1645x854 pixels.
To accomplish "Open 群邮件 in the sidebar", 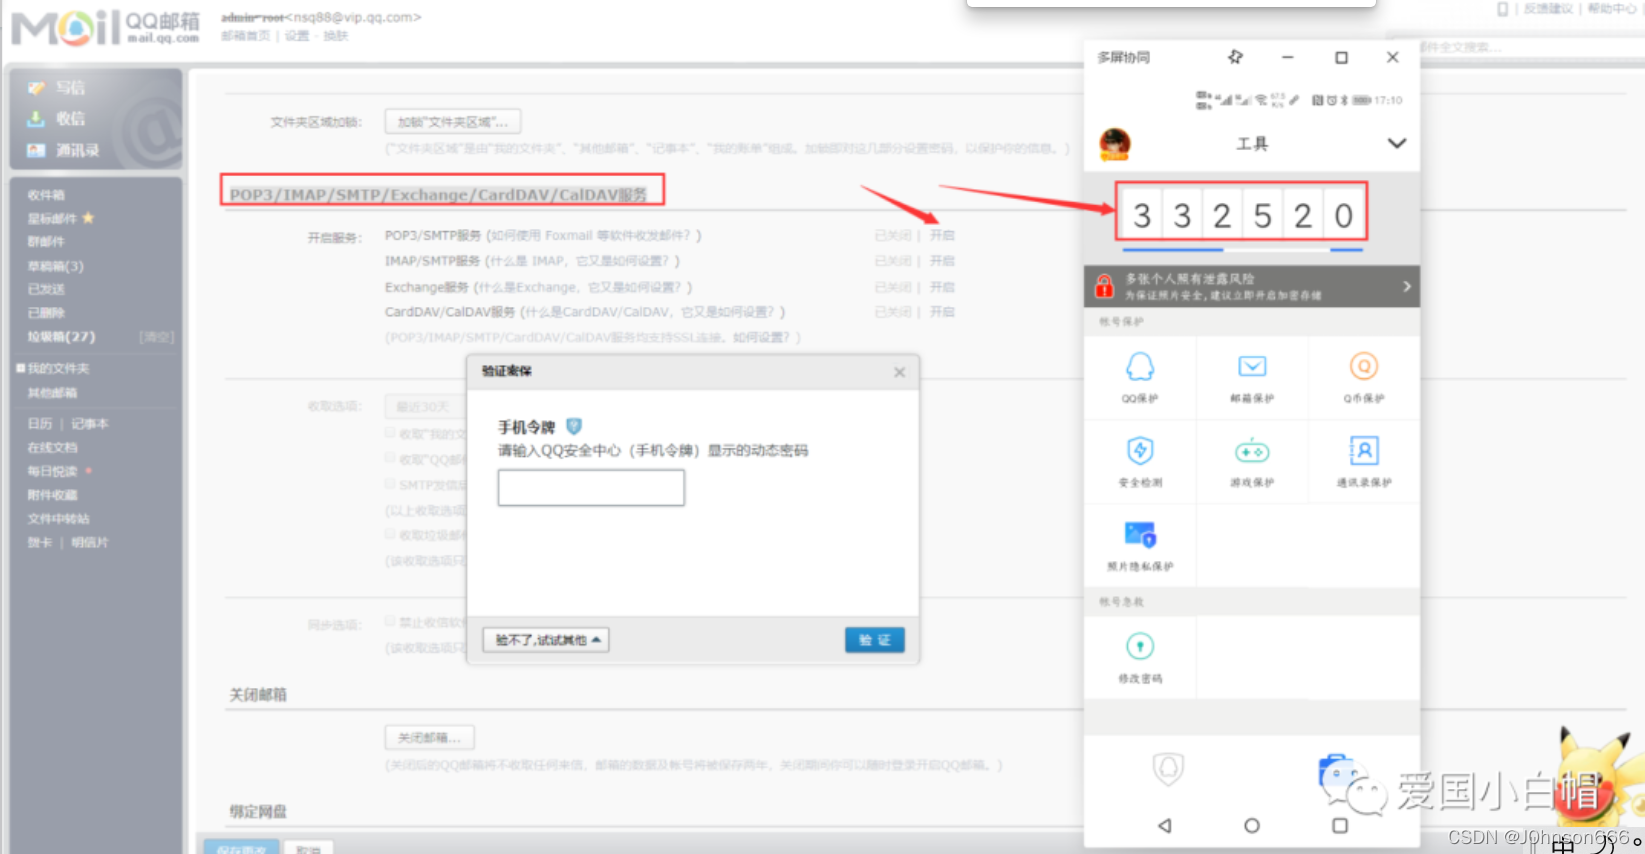I will [x=46, y=241].
